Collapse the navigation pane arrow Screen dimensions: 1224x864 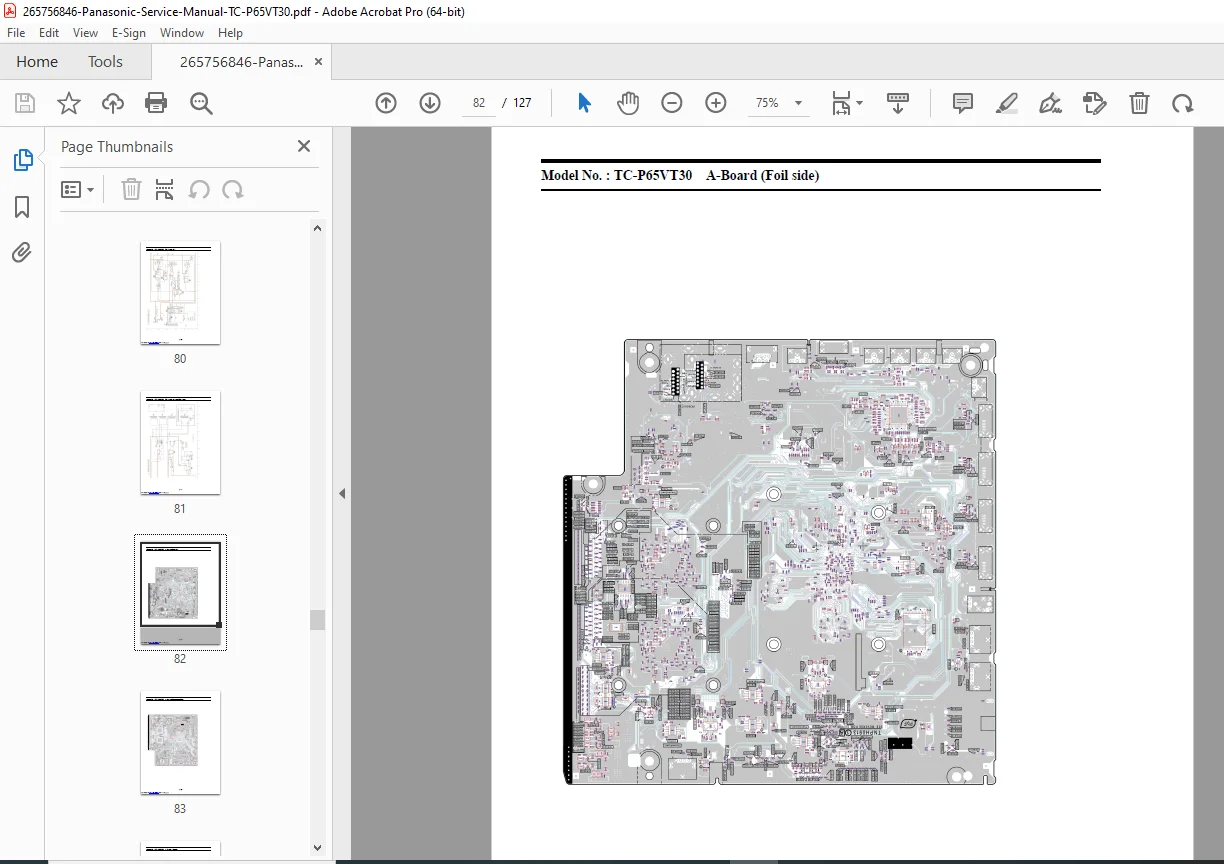(341, 494)
